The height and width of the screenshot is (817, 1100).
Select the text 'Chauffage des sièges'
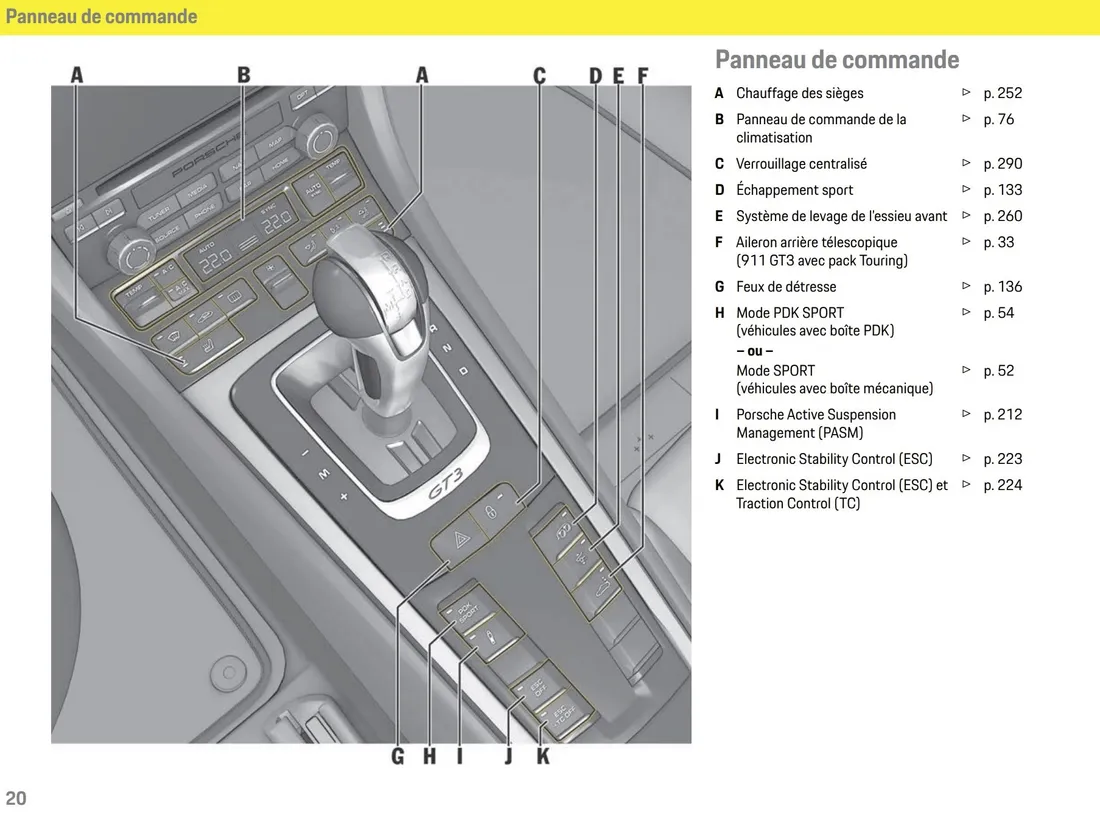point(799,93)
